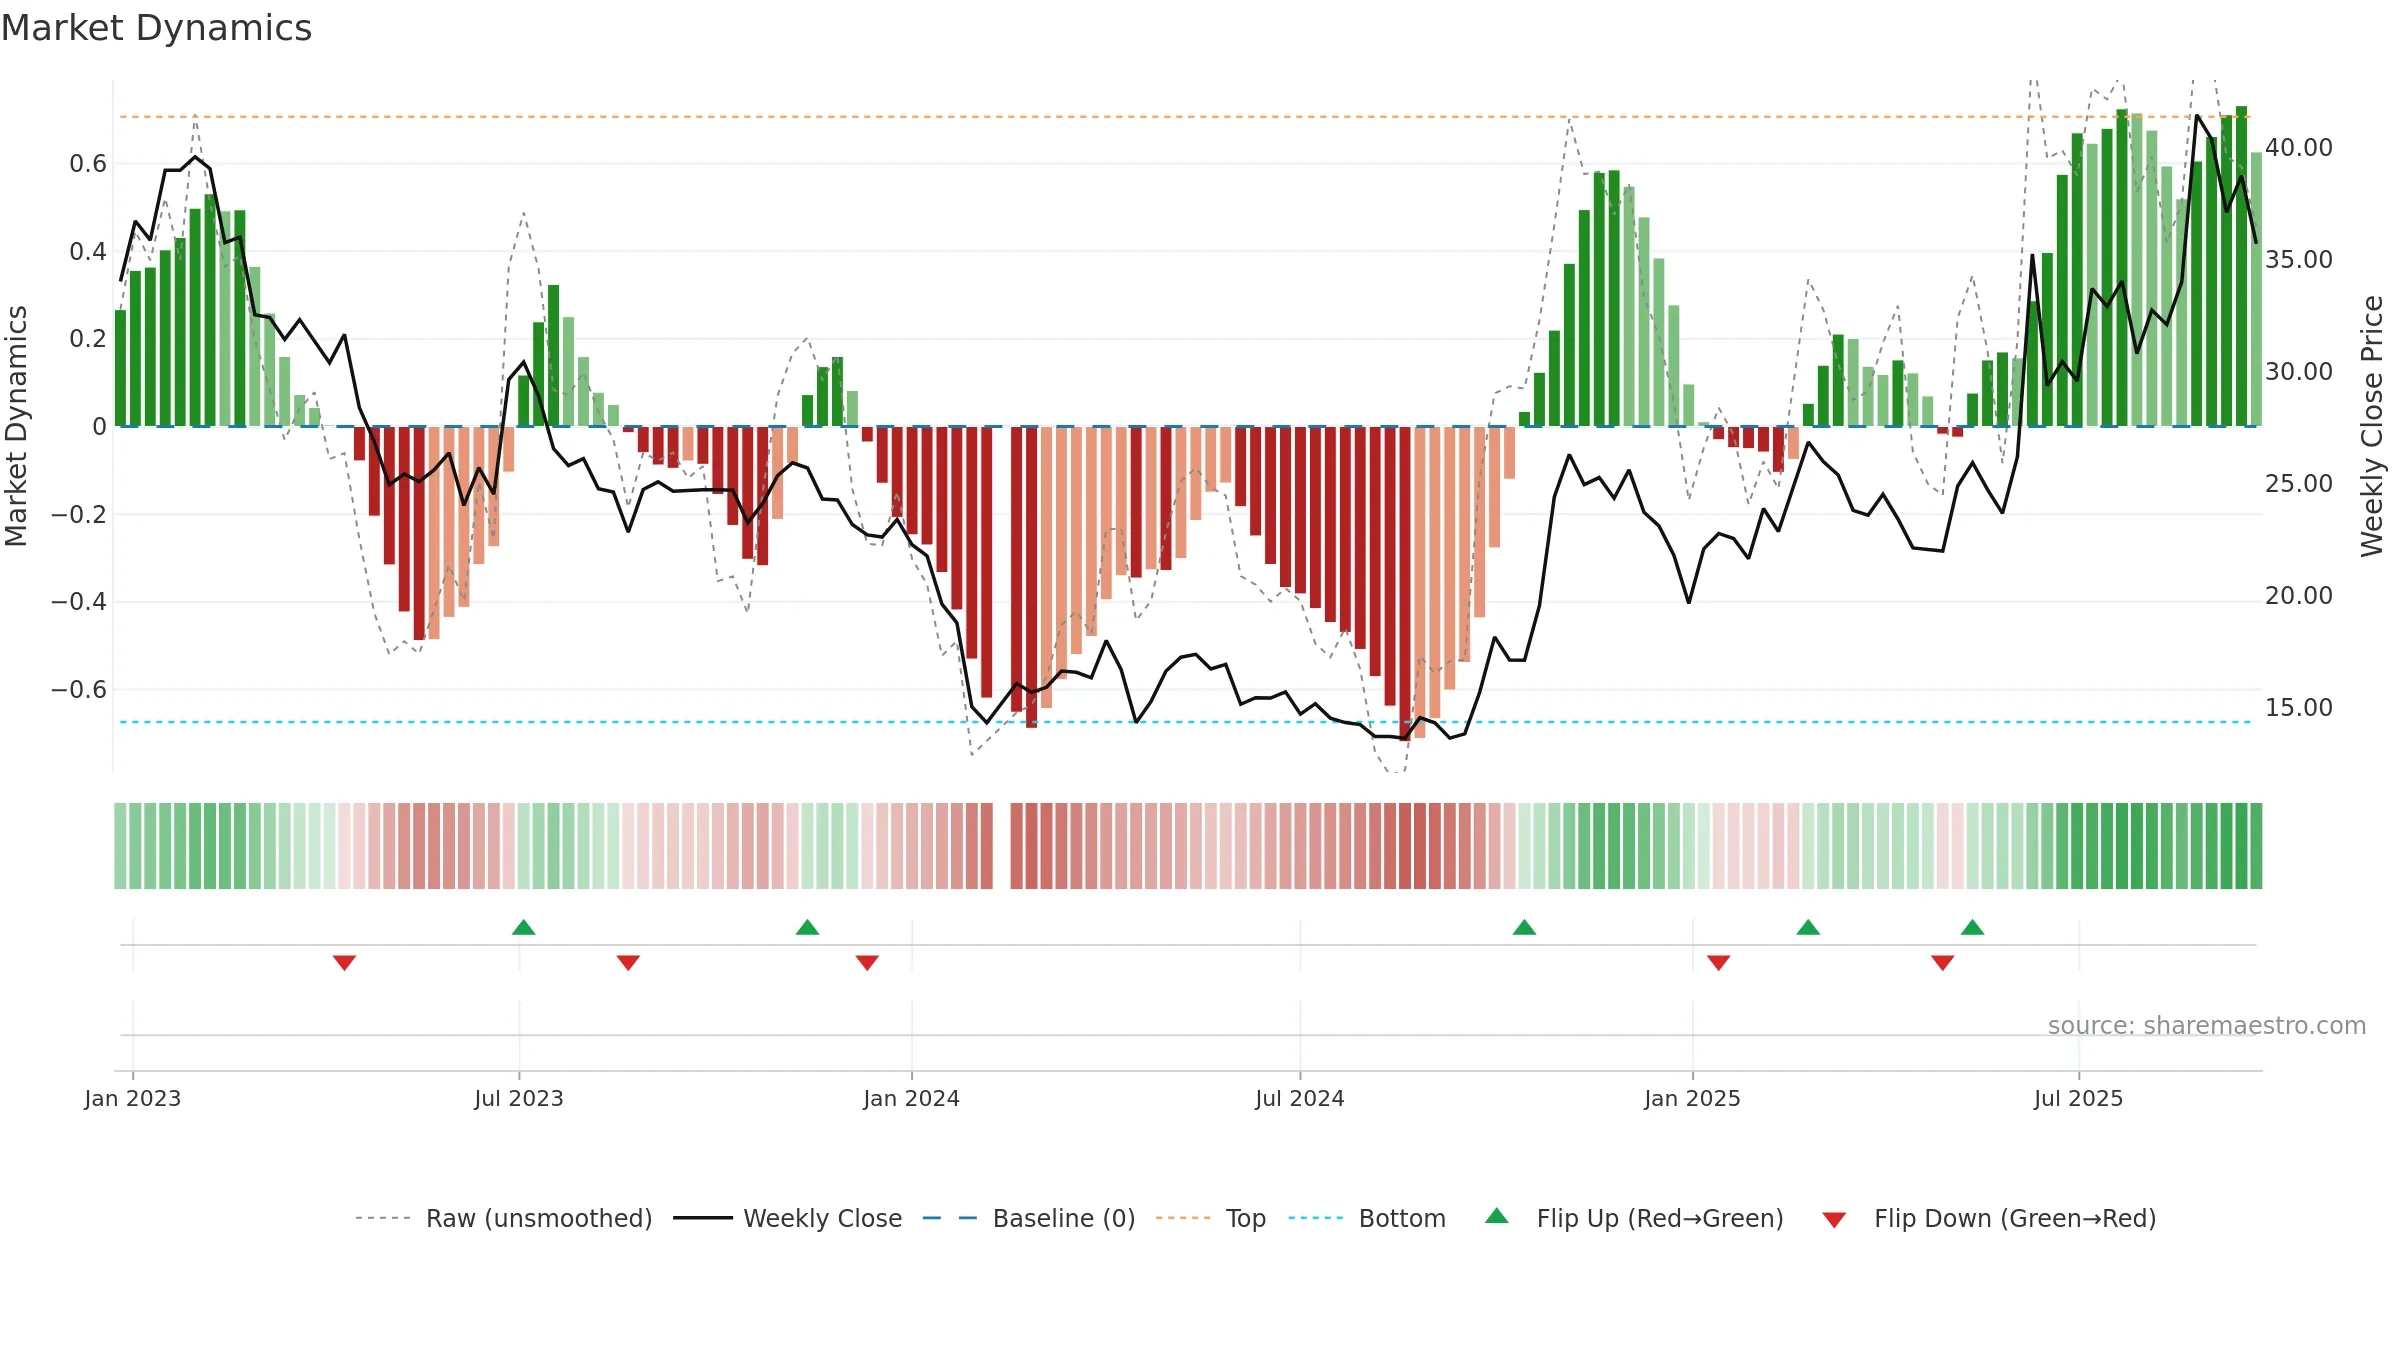Click the green flip-up triangle around Nov 2023
The width and height of the screenshot is (2400, 1350).
click(807, 927)
